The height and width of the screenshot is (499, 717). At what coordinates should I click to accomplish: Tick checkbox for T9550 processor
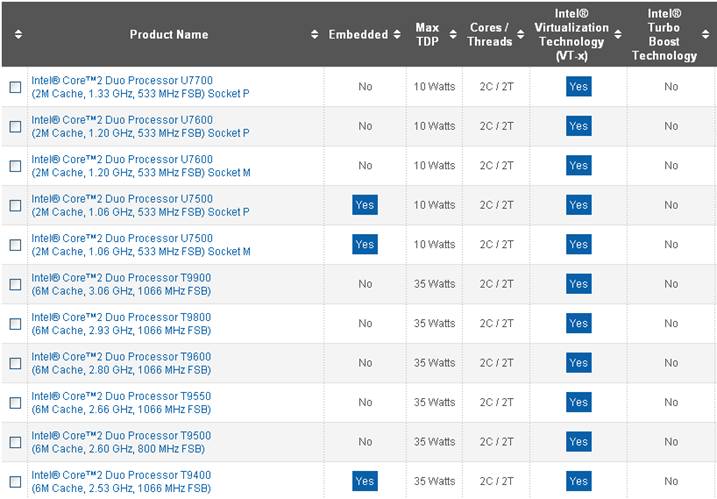[15, 402]
